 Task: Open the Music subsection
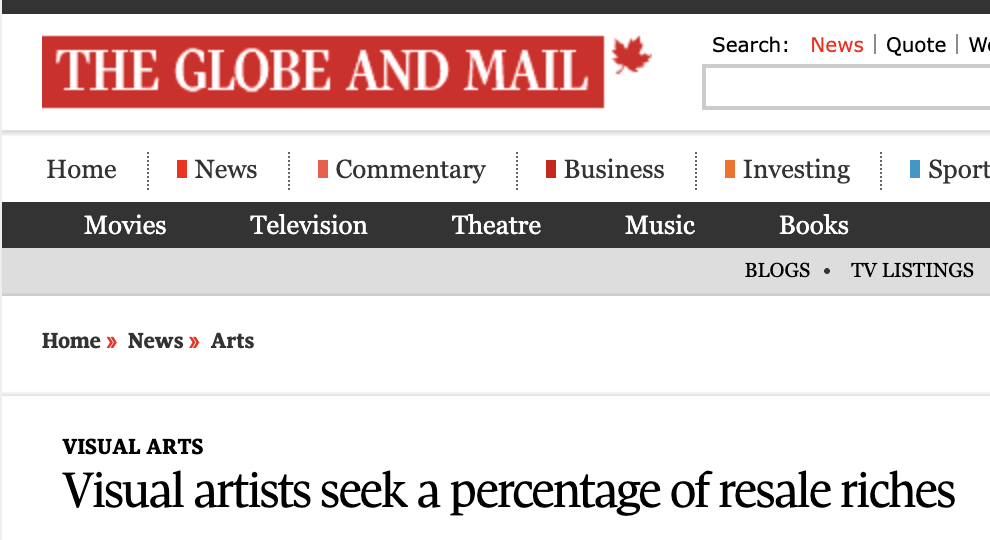(x=660, y=225)
